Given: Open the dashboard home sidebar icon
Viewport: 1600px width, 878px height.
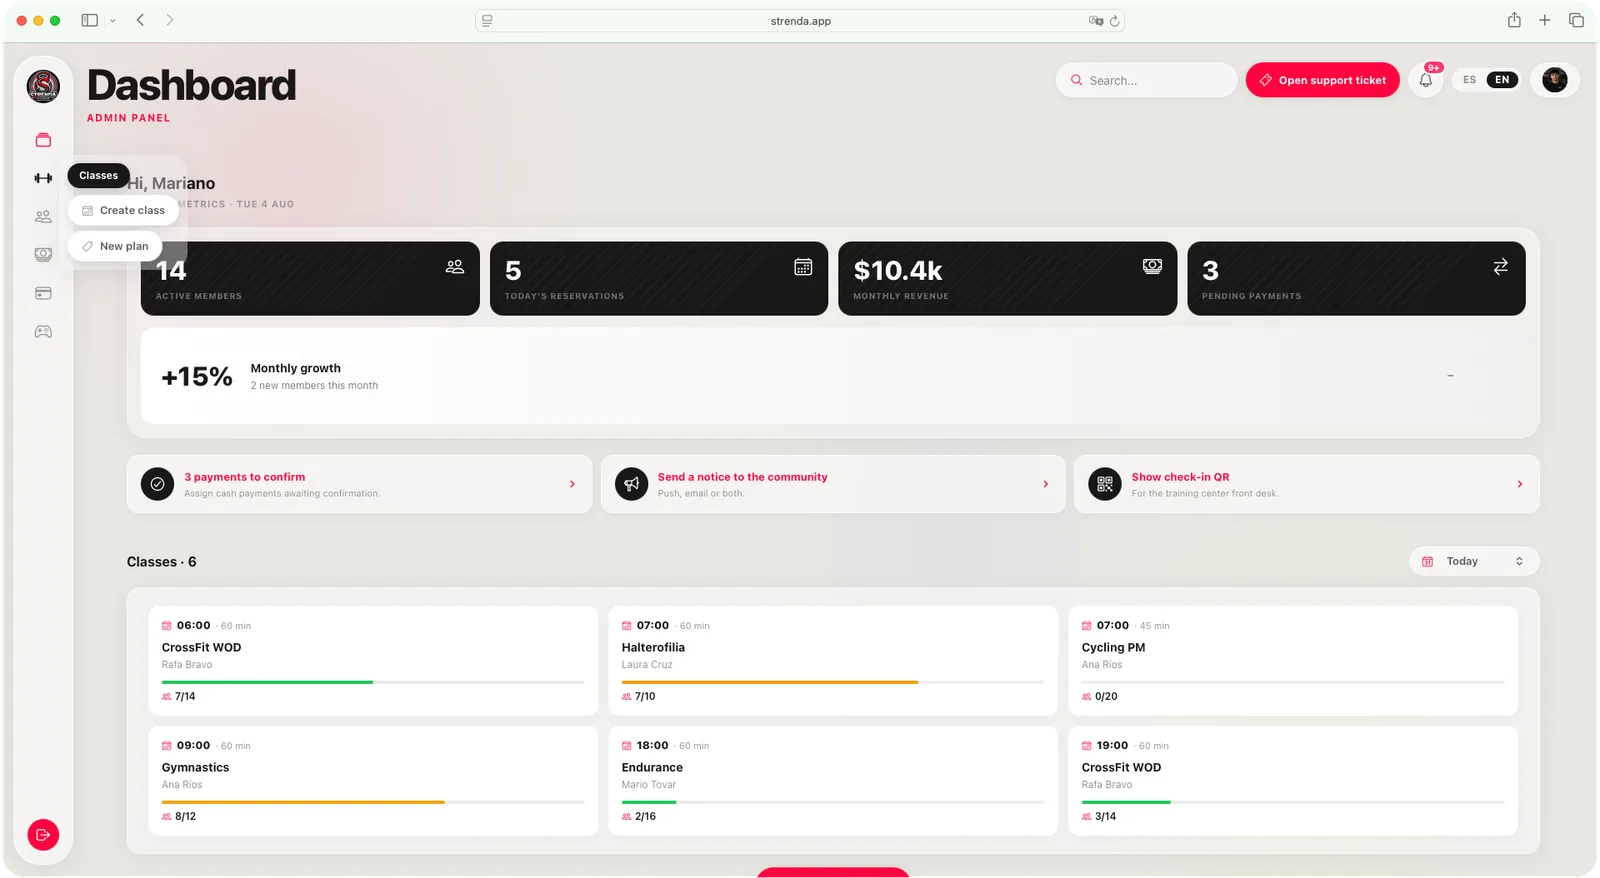Looking at the screenshot, I should coord(43,140).
